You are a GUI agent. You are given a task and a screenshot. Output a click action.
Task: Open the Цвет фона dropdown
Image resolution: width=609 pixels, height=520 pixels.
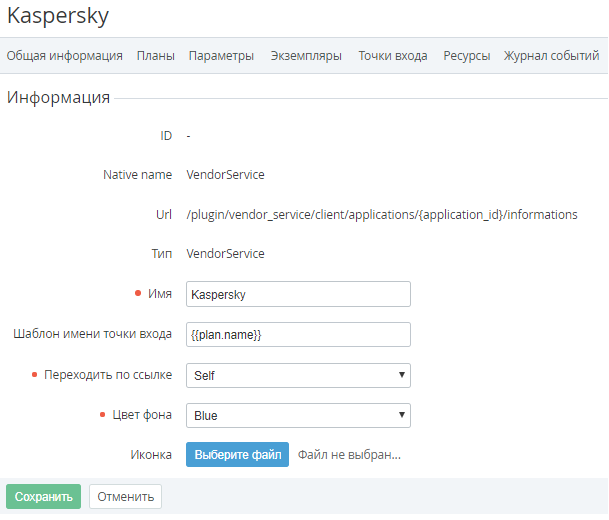tap(298, 416)
